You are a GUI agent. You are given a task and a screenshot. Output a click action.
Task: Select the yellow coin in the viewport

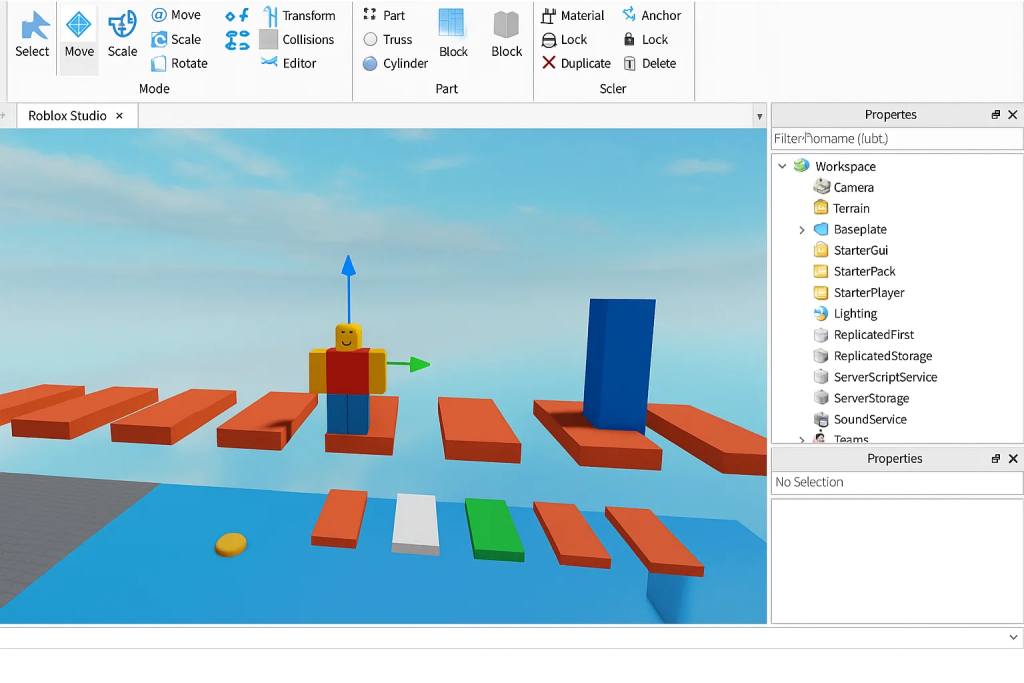(231, 545)
